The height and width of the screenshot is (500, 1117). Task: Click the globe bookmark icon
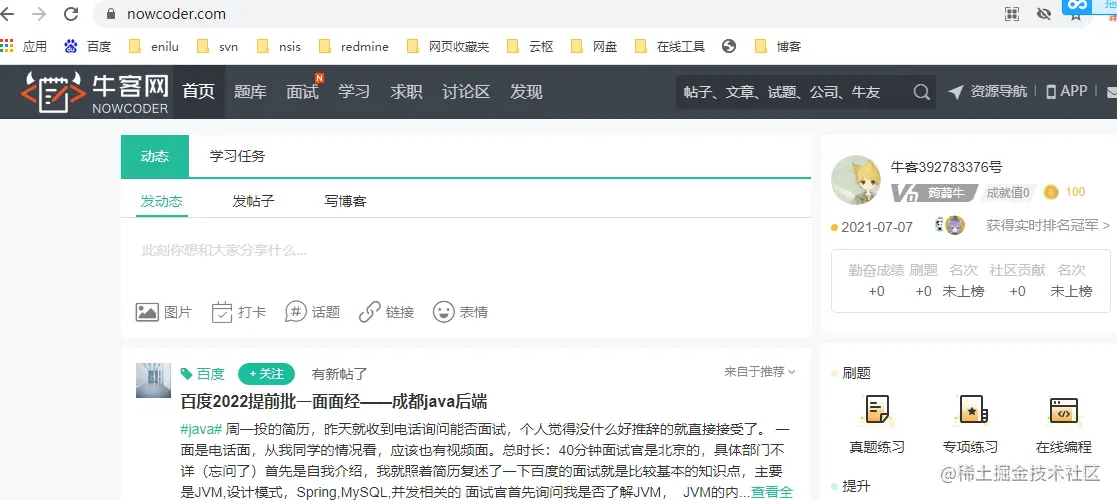[x=728, y=46]
